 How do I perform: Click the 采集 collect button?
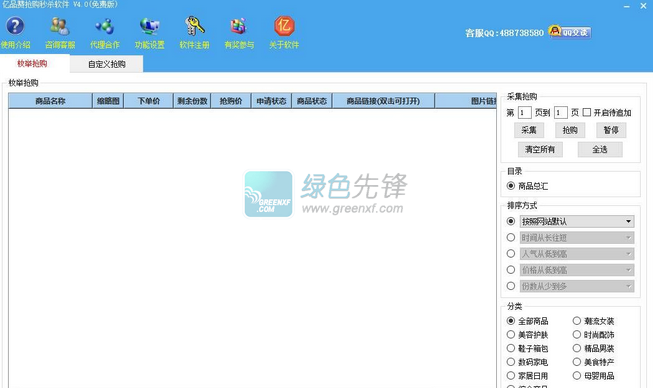529,130
